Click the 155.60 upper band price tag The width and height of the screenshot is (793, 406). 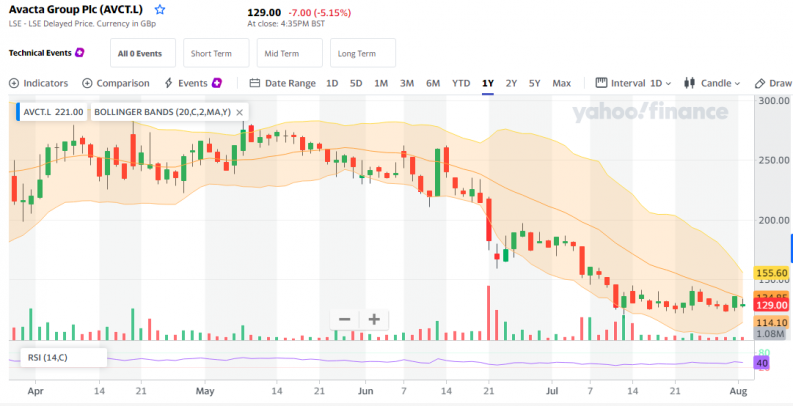coord(772,273)
